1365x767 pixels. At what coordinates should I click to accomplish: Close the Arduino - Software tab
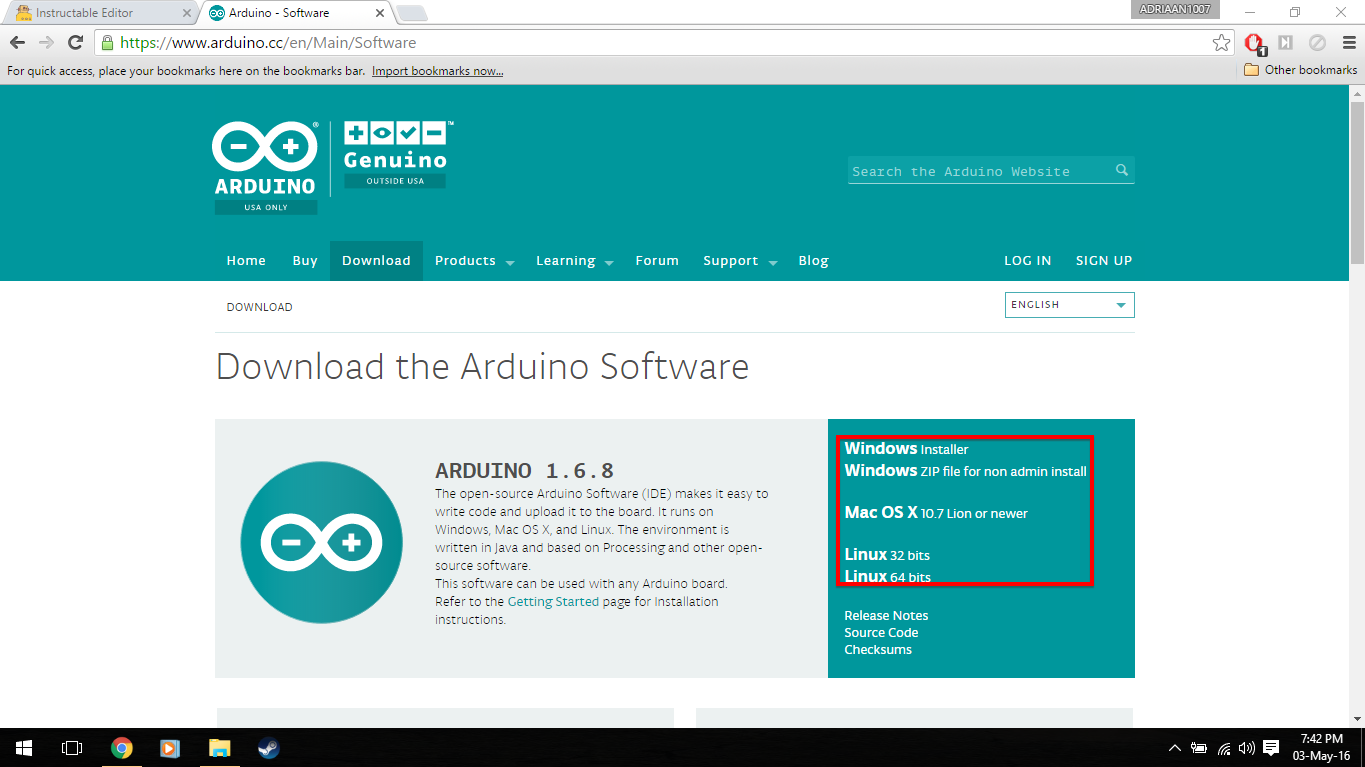tap(379, 13)
